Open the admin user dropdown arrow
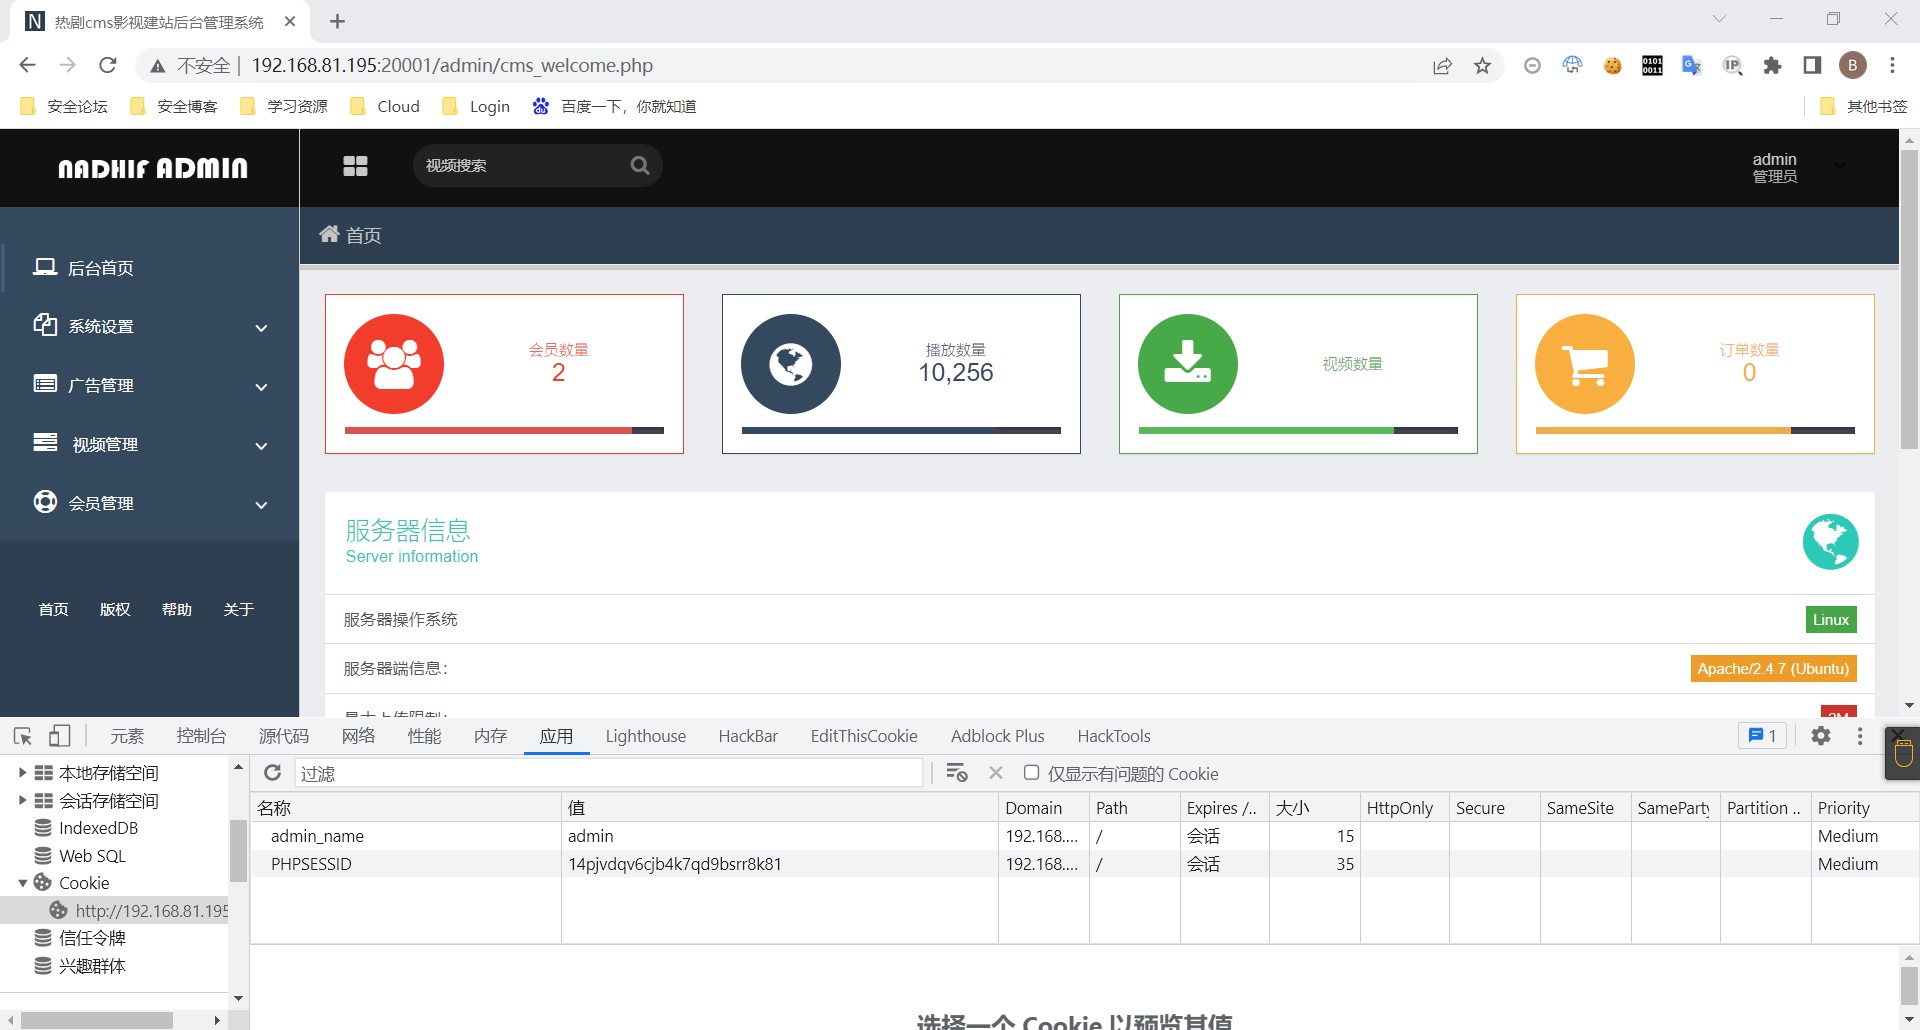Viewport: 1920px width, 1030px height. point(1840,166)
